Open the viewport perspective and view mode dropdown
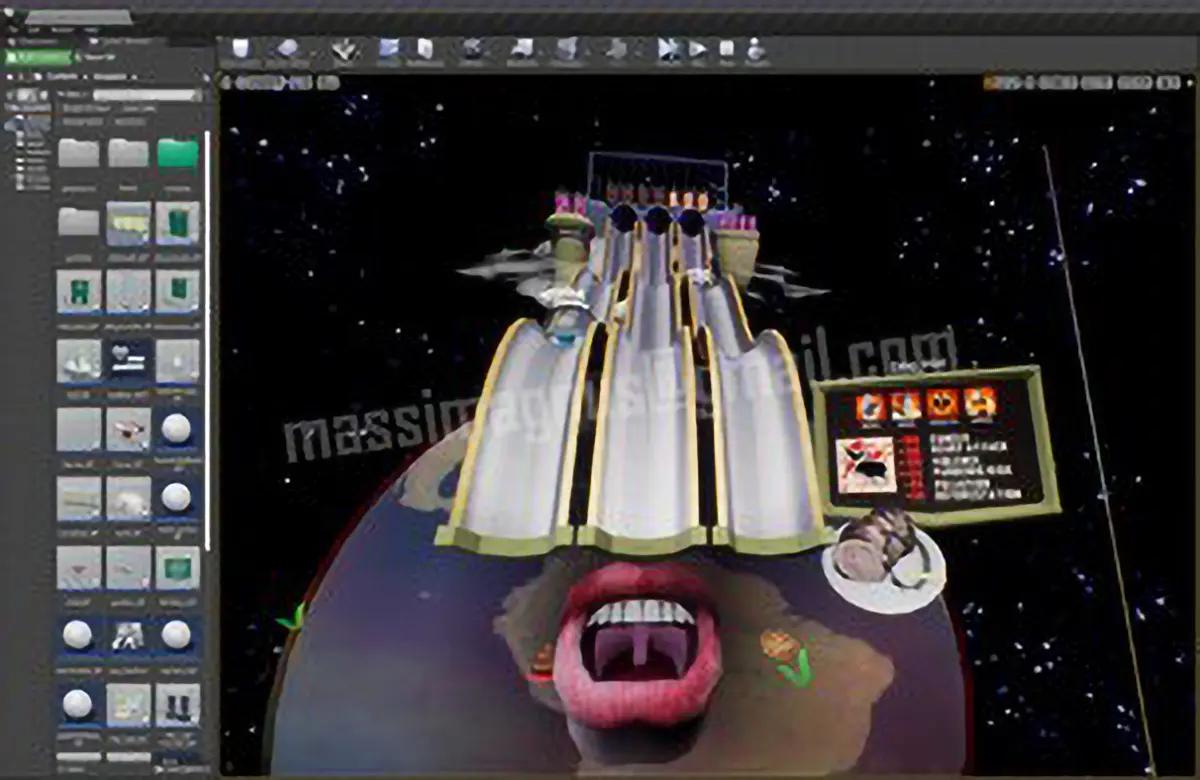 (x=274, y=83)
